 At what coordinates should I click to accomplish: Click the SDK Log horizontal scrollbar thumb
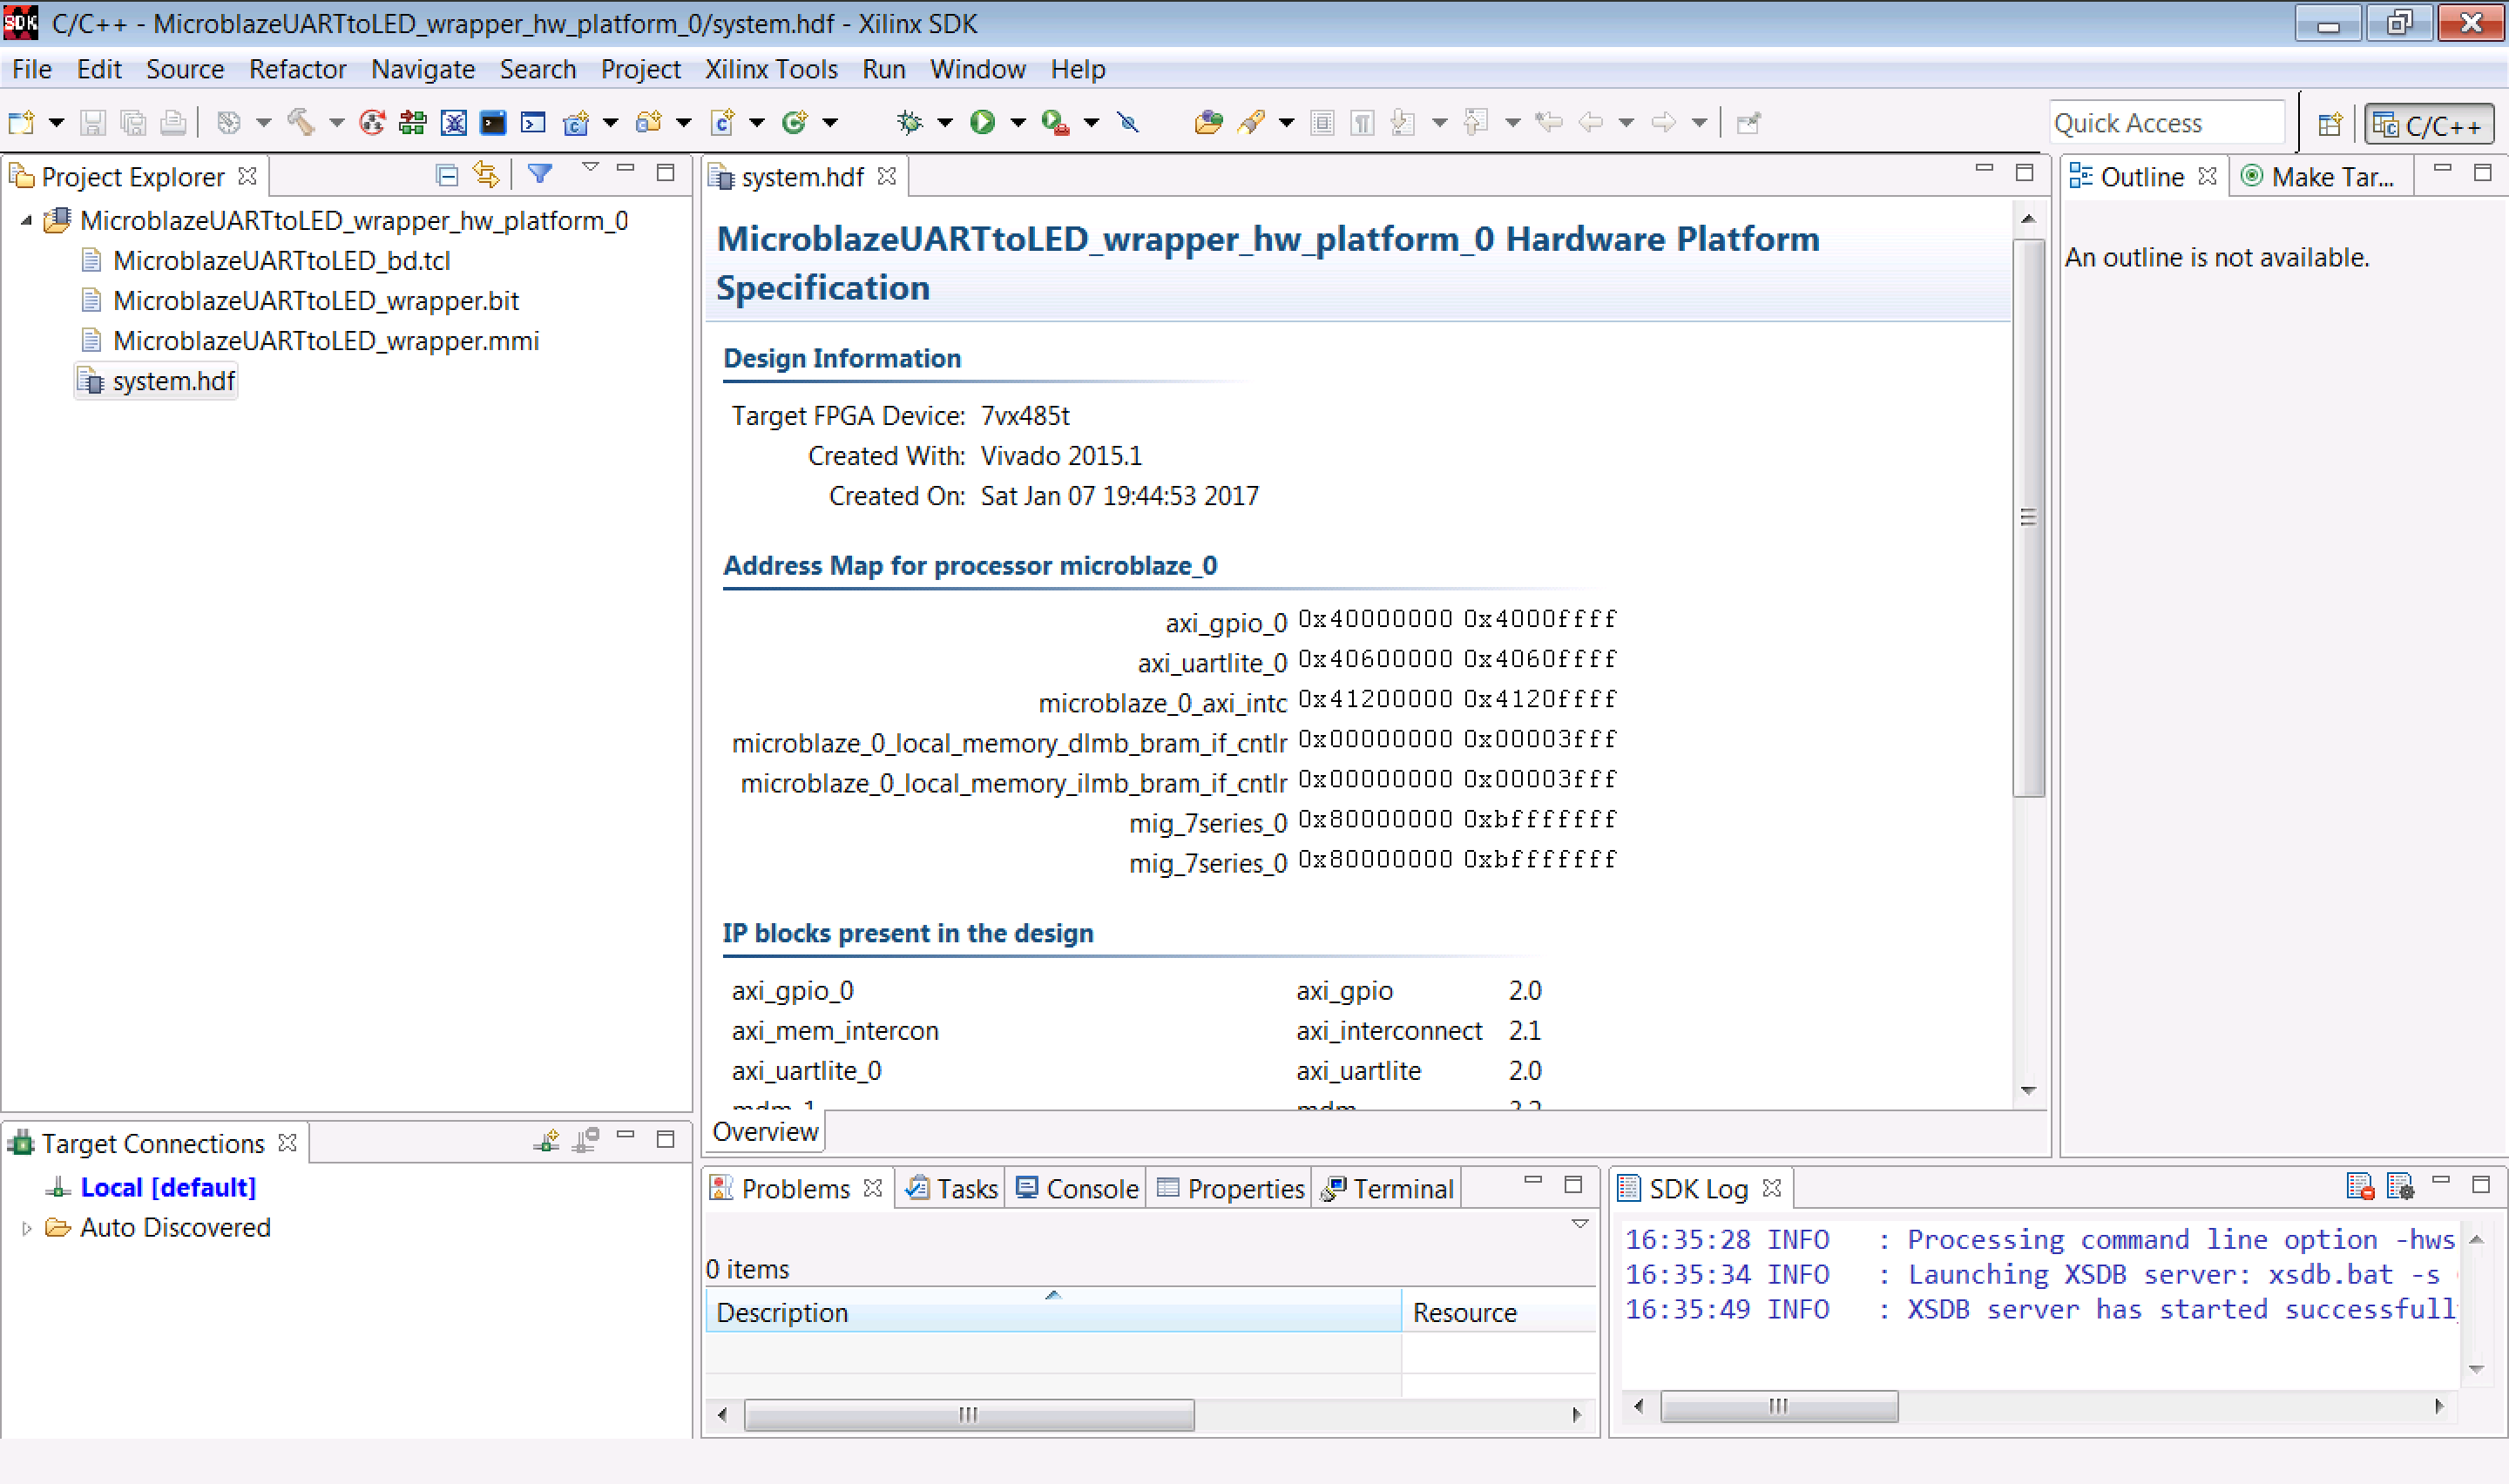pos(1778,1406)
